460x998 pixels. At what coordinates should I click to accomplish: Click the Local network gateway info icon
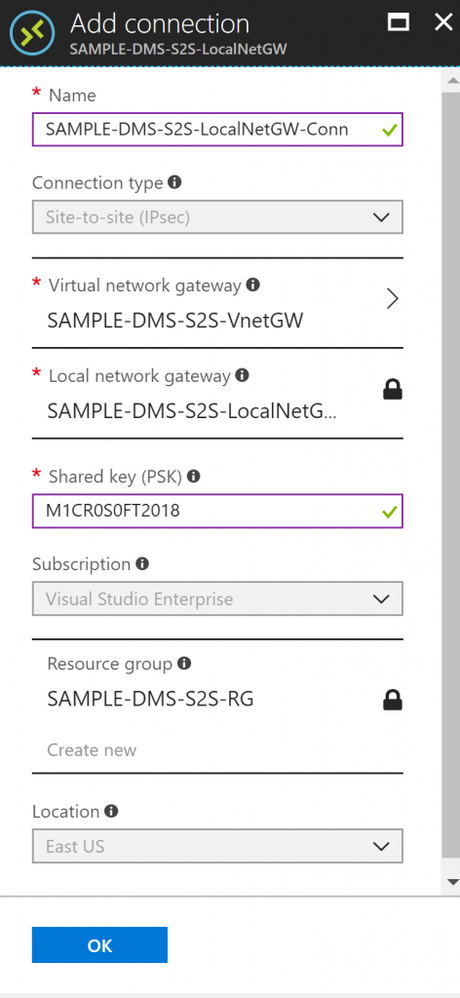(x=242, y=375)
